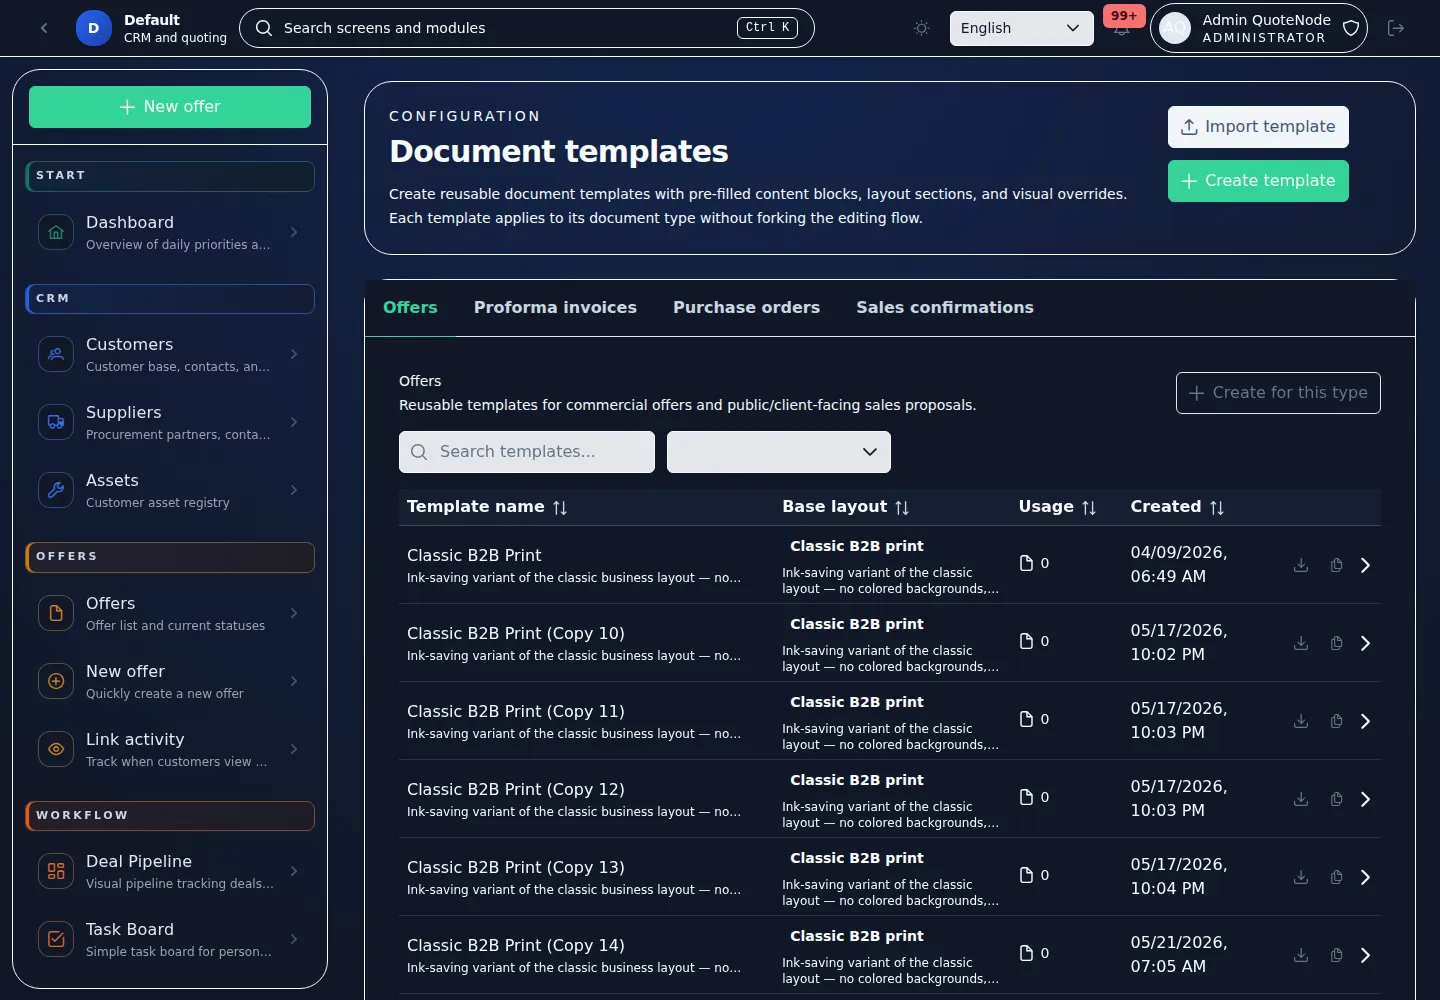Open Link activity in the sidebar
The width and height of the screenshot is (1440, 1000).
pos(170,749)
